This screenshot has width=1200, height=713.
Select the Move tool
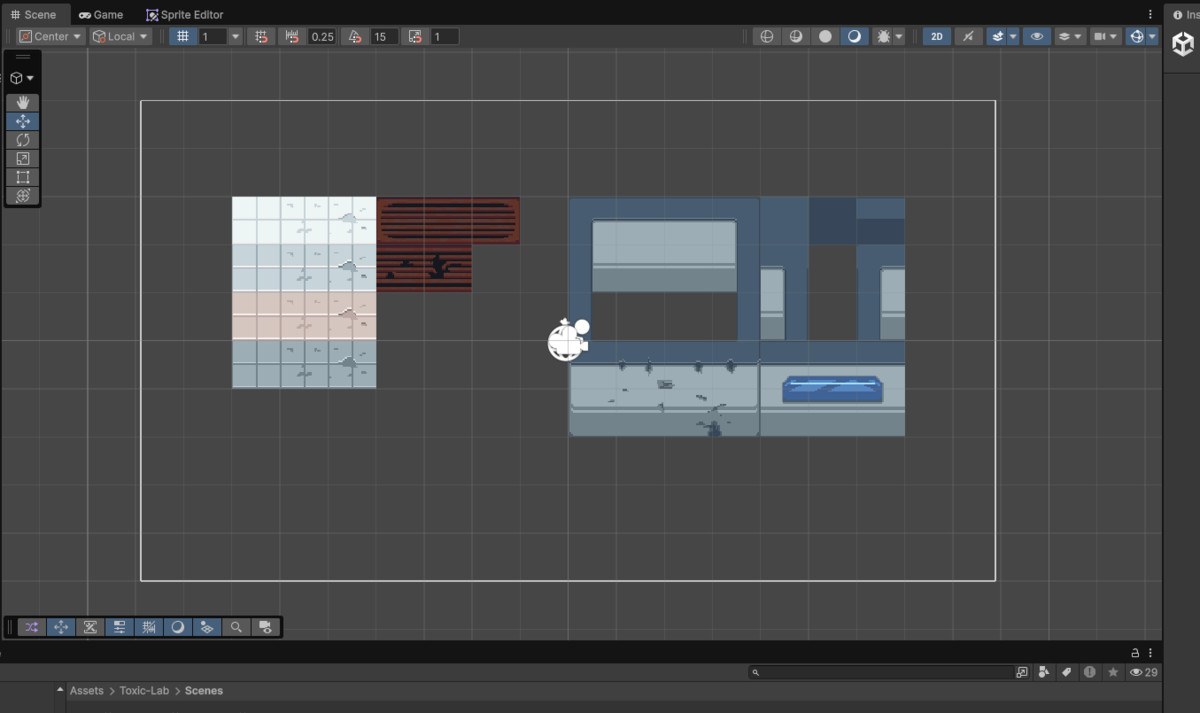tap(23, 121)
